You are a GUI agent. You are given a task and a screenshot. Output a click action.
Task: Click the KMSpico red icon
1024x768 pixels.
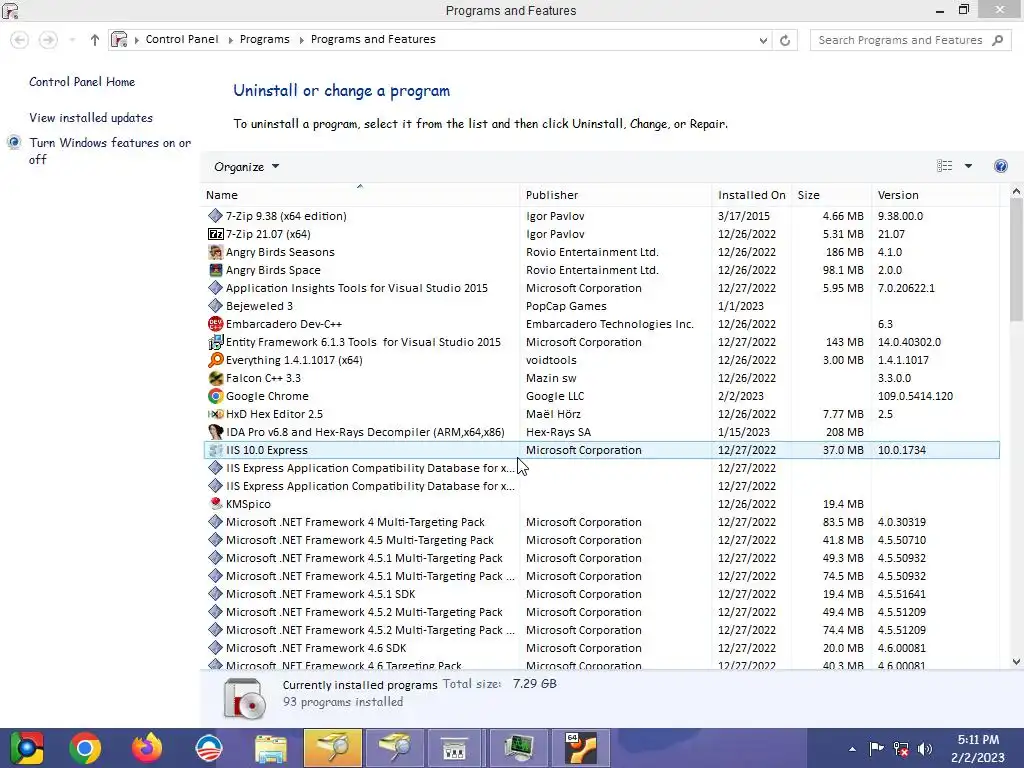click(216, 504)
